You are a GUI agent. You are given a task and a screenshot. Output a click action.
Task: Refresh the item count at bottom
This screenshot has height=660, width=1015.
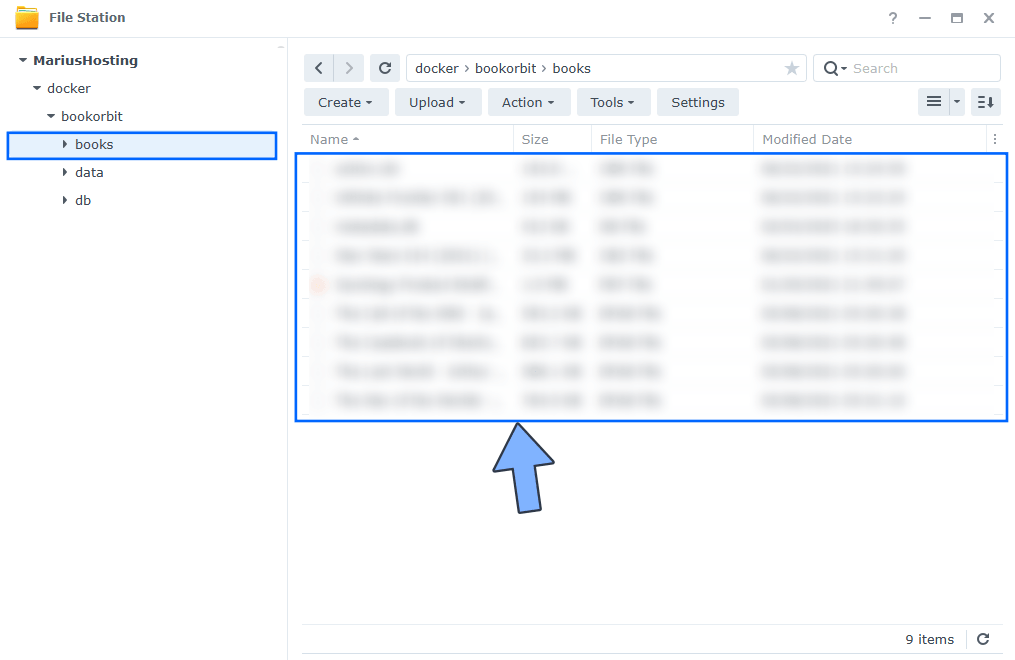(x=983, y=639)
